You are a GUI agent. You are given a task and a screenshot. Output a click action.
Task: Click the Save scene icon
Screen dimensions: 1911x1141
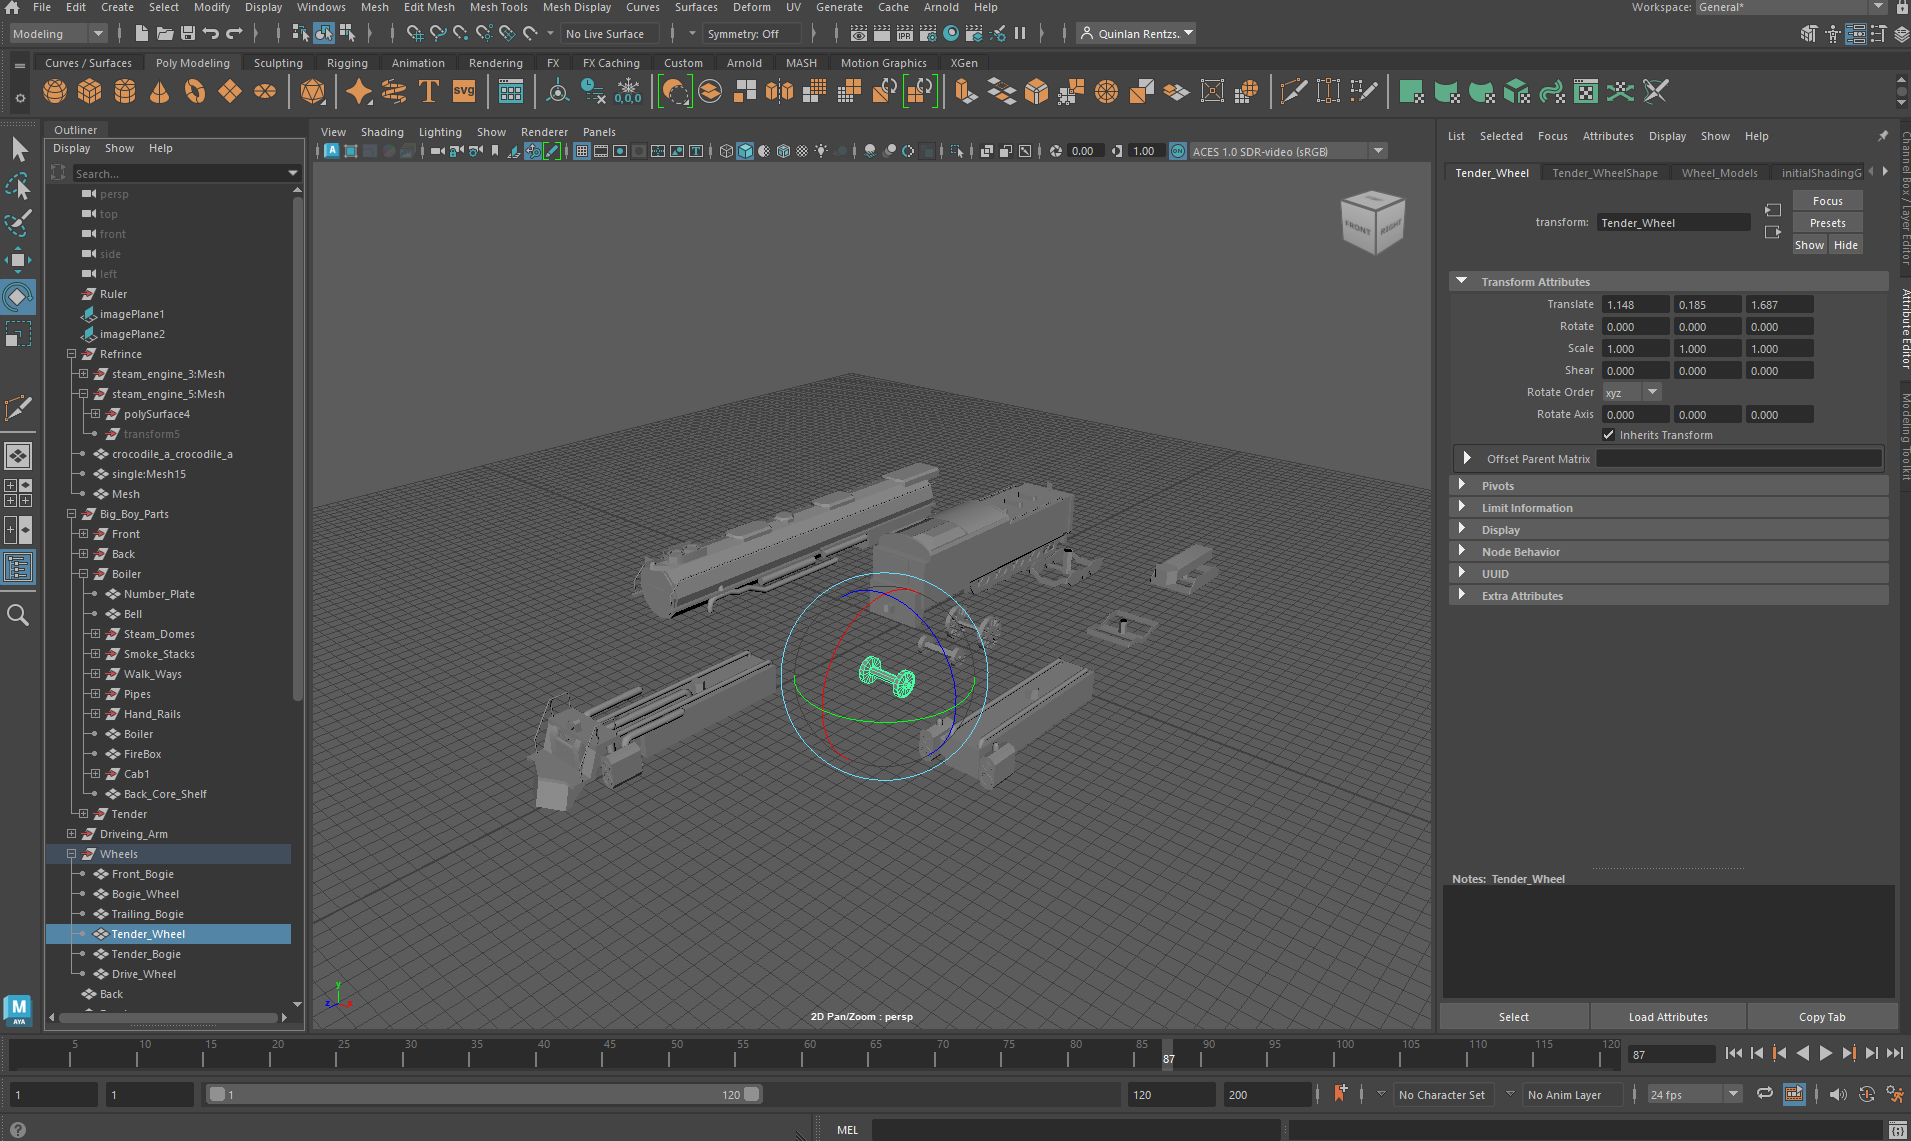187,34
